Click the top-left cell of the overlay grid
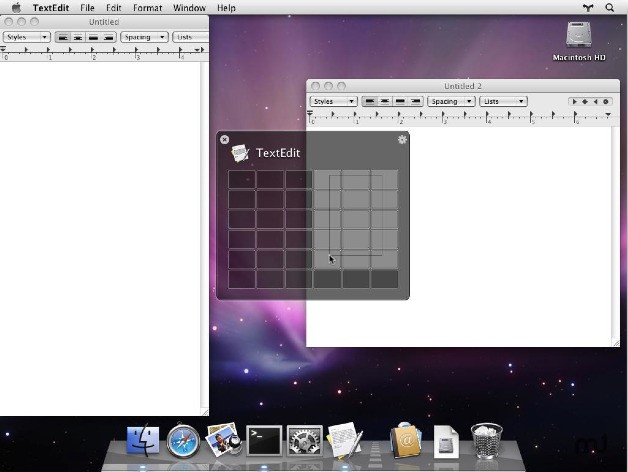The height and width of the screenshot is (472, 628). 242,179
